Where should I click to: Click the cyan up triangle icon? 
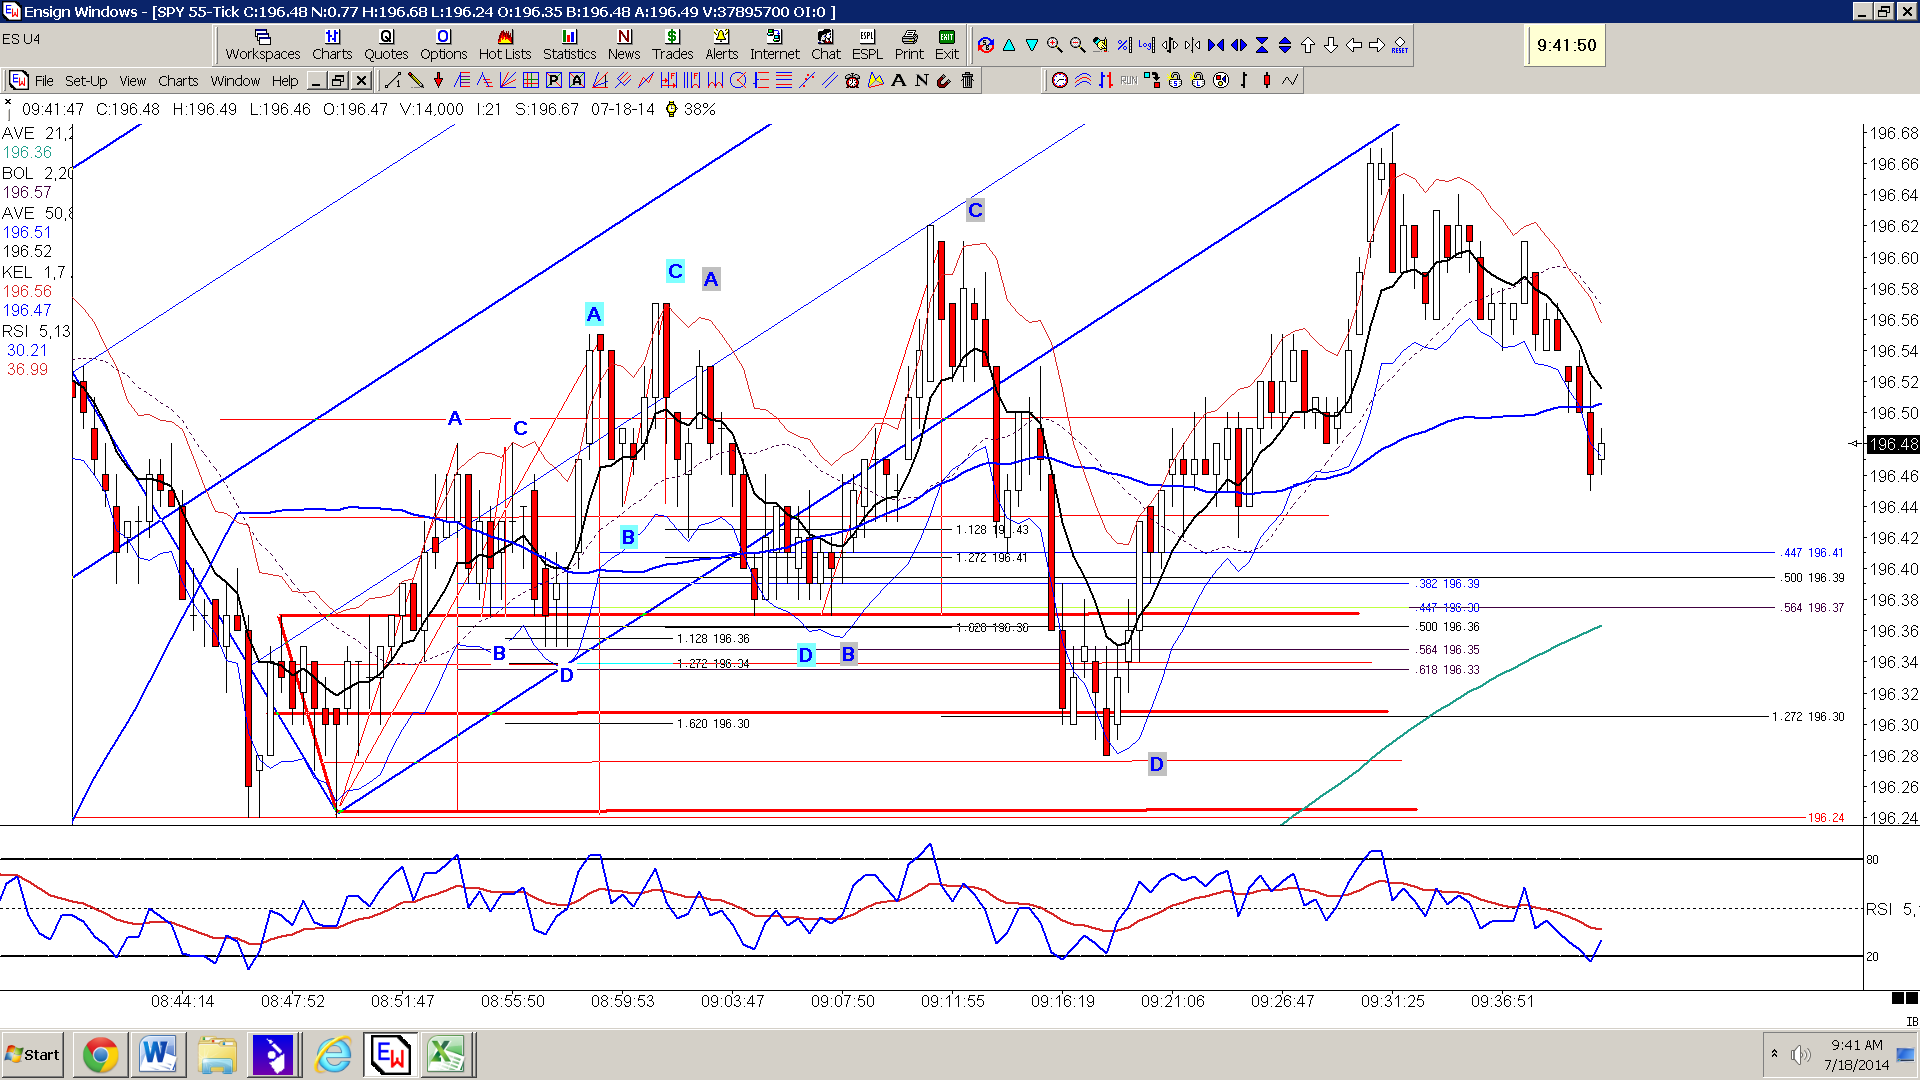point(1009,45)
